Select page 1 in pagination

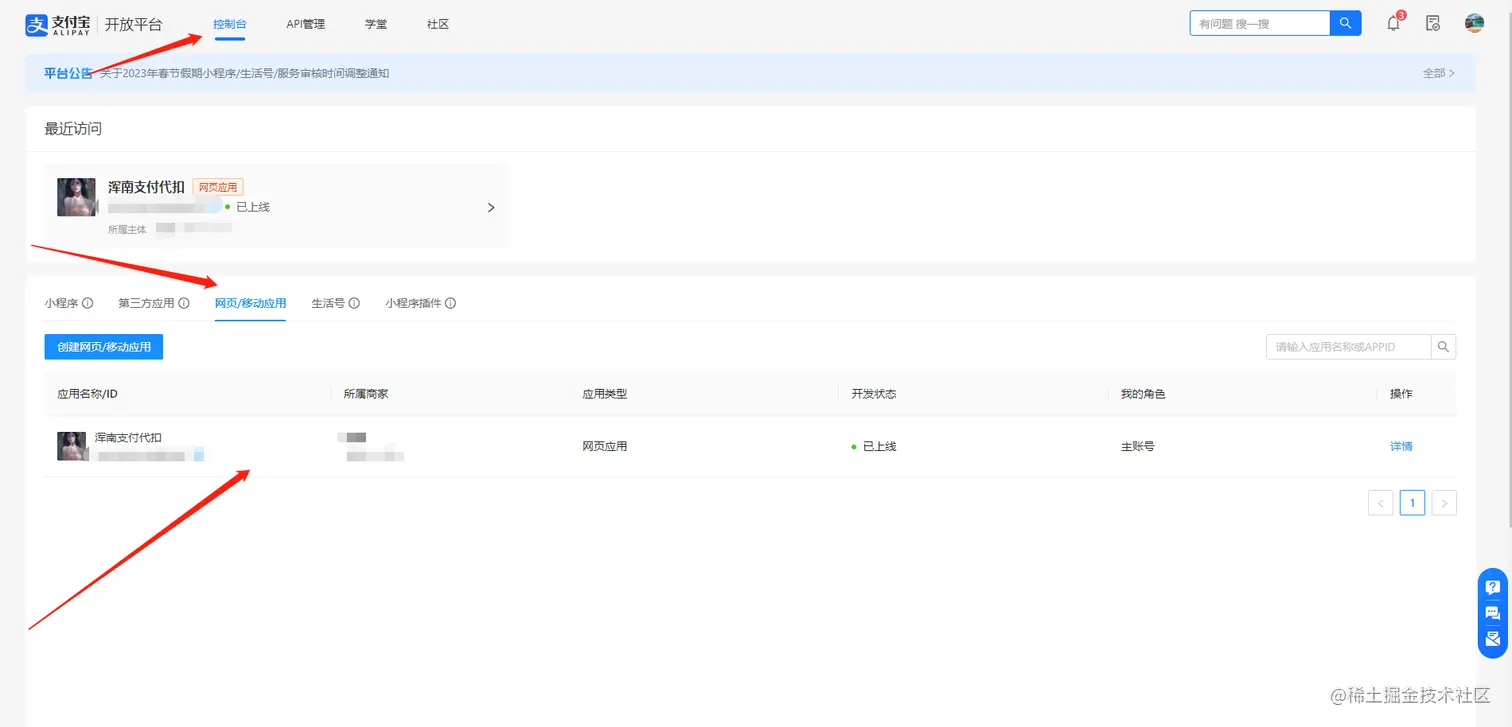[1412, 503]
